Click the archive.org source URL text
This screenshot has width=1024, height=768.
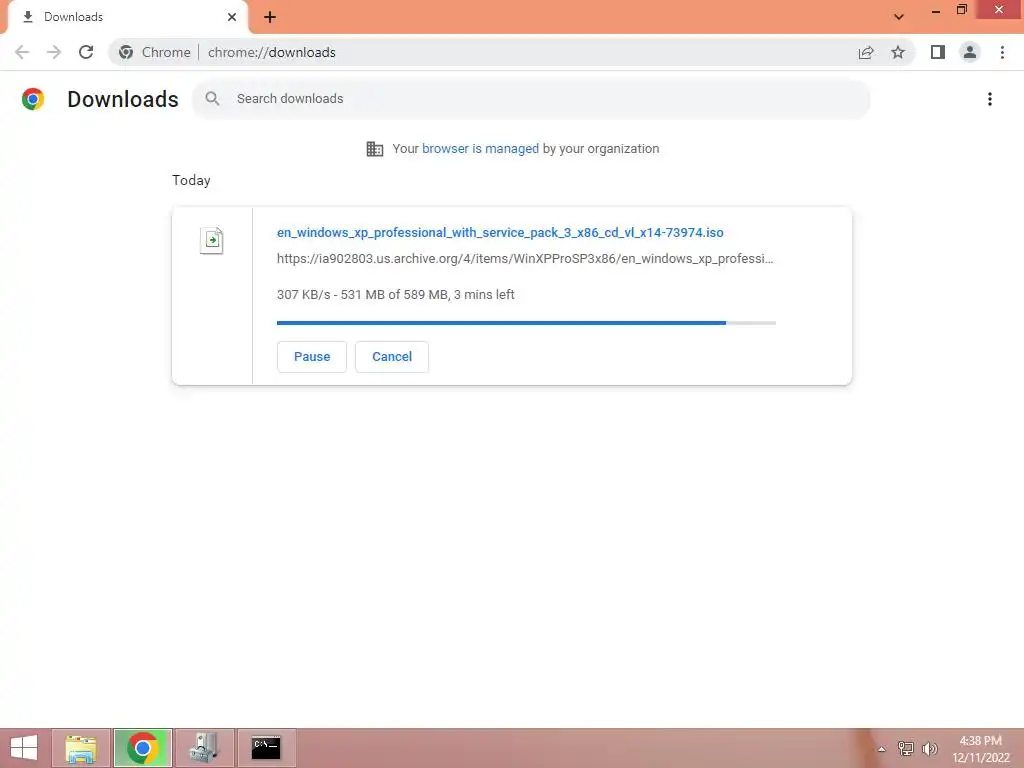coord(525,259)
